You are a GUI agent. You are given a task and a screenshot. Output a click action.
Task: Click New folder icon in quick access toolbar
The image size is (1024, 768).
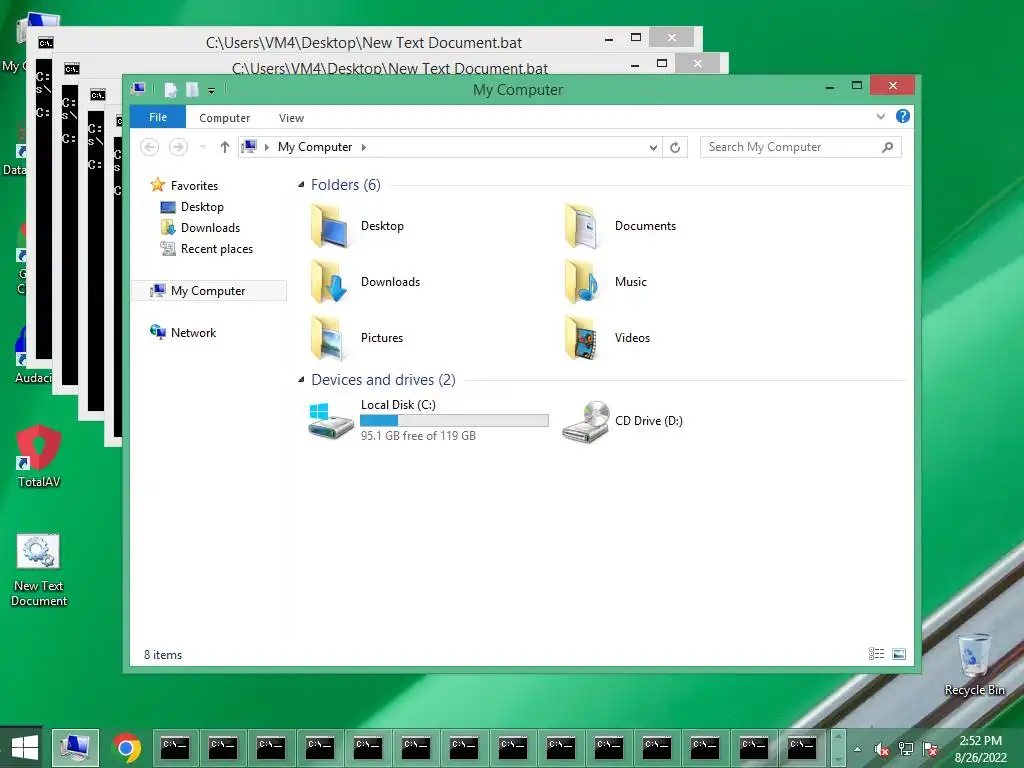tap(192, 89)
